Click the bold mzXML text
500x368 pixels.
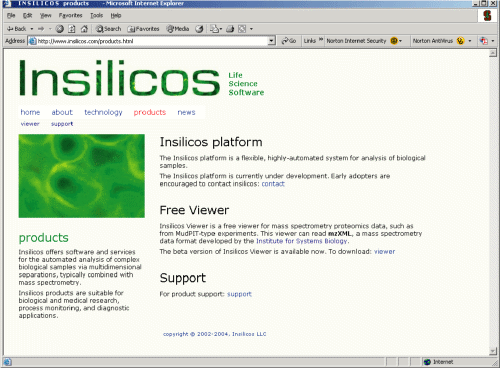(x=339, y=233)
